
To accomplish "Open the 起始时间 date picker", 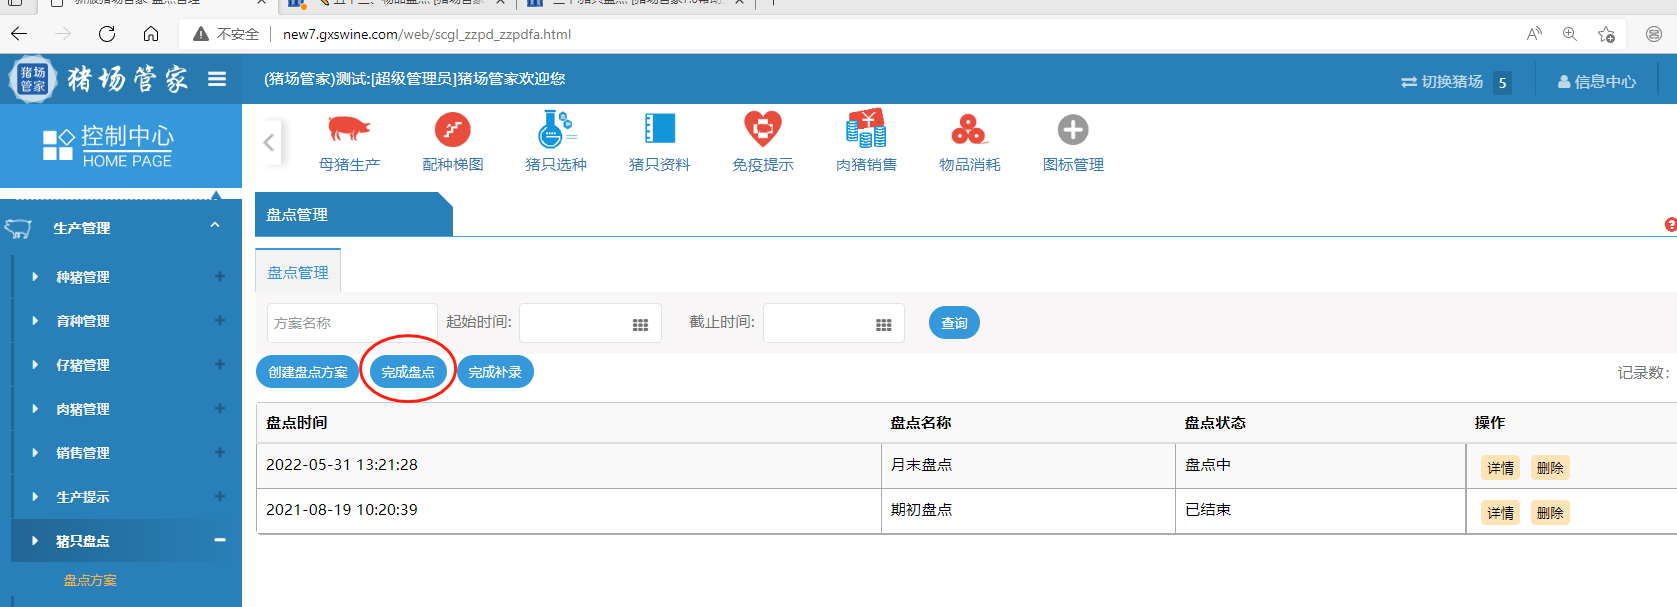I will (640, 324).
